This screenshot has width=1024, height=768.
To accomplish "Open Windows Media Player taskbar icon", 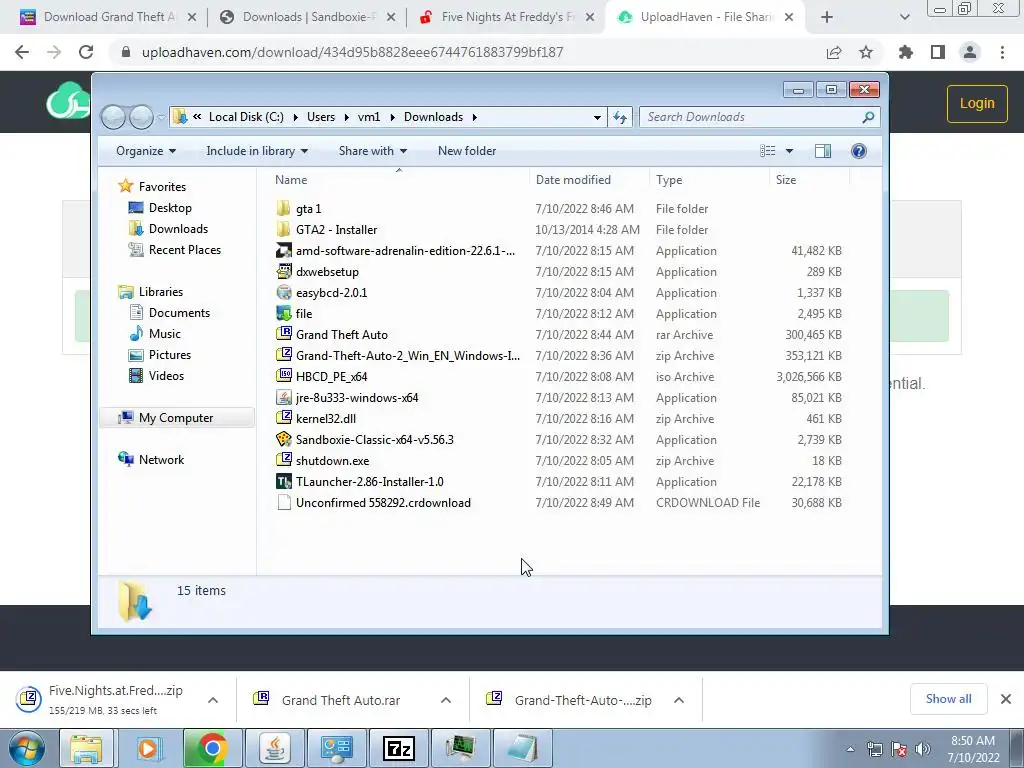I will pos(149,748).
